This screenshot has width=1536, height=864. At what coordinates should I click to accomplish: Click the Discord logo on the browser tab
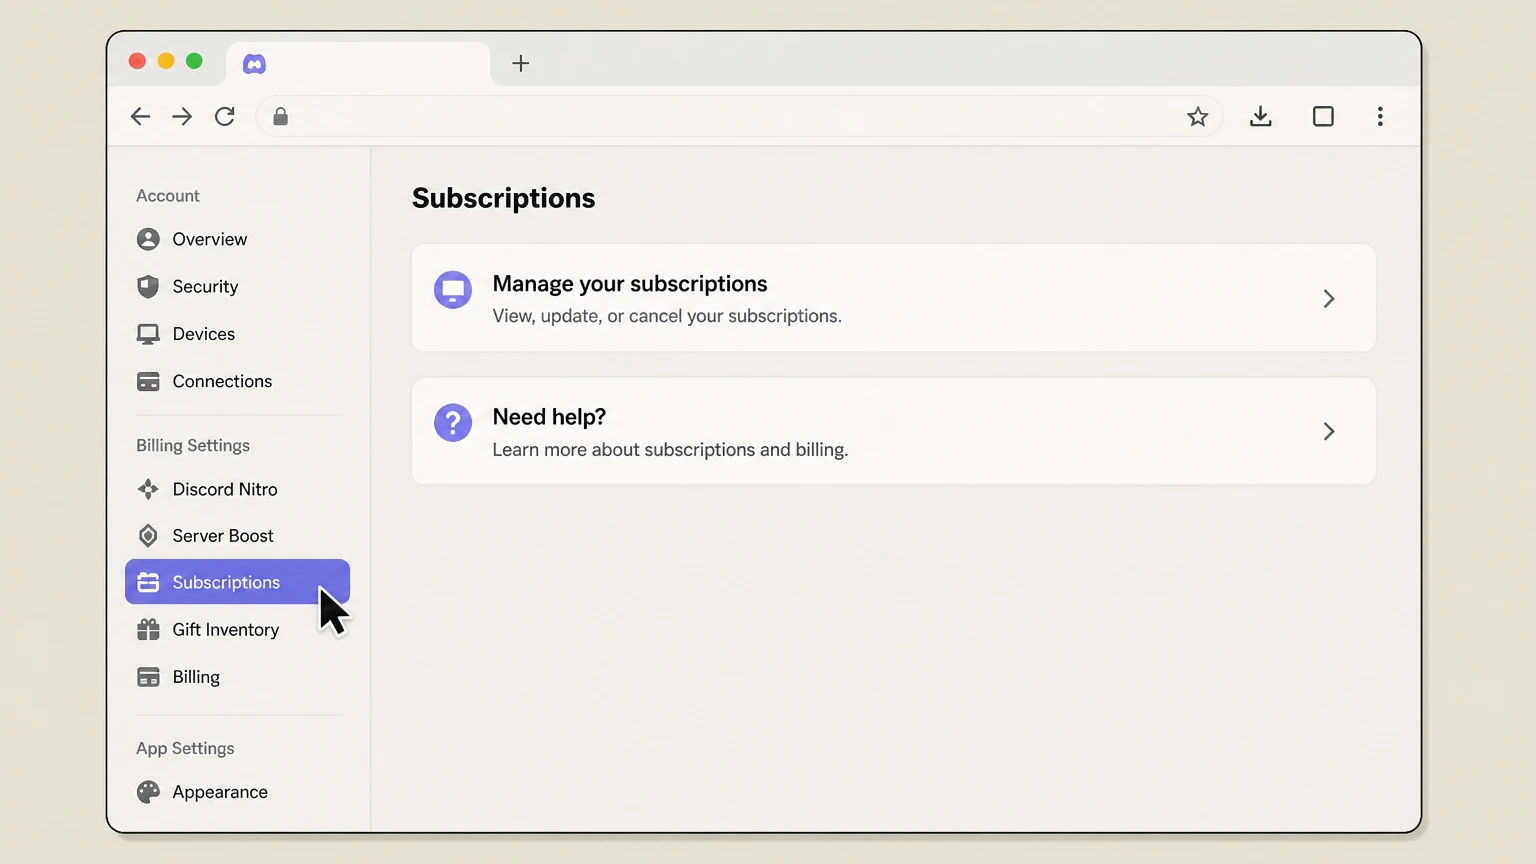click(255, 64)
